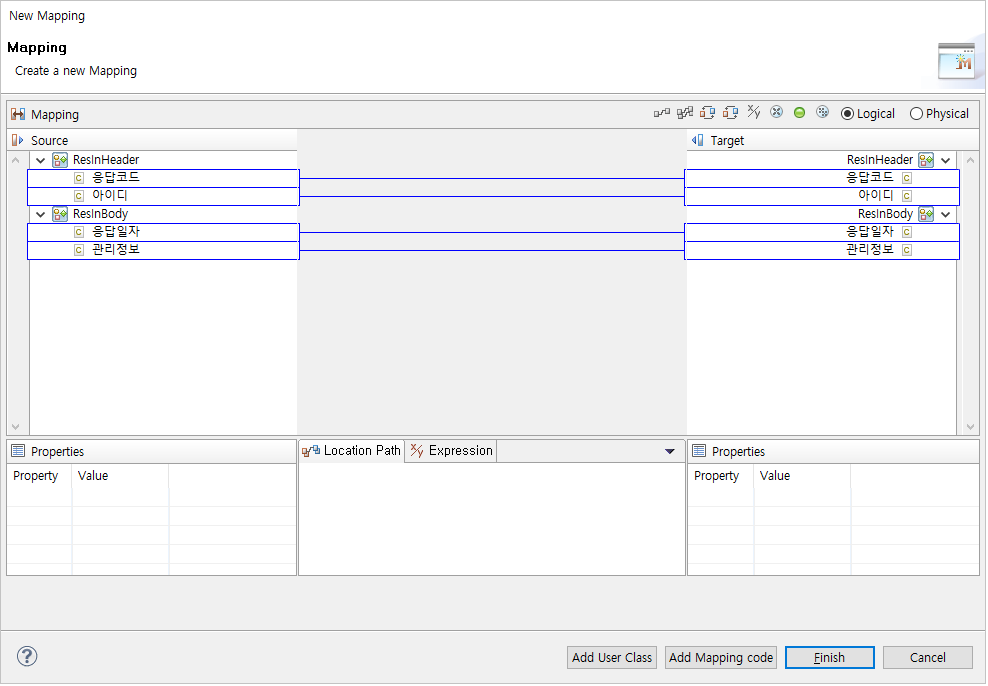Select the single mapping link icon
The image size is (988, 686).
click(x=661, y=112)
